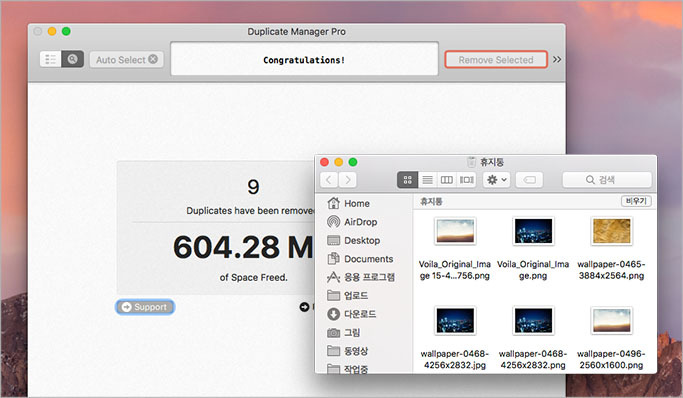Switch Duplicate Manager to list view

[x=51, y=59]
